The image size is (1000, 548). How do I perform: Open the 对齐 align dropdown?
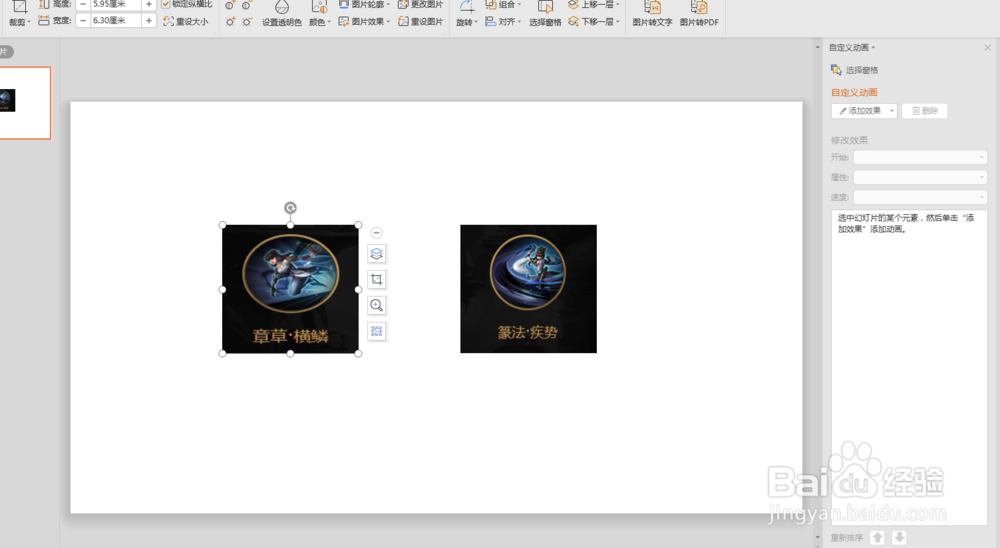tap(503, 22)
